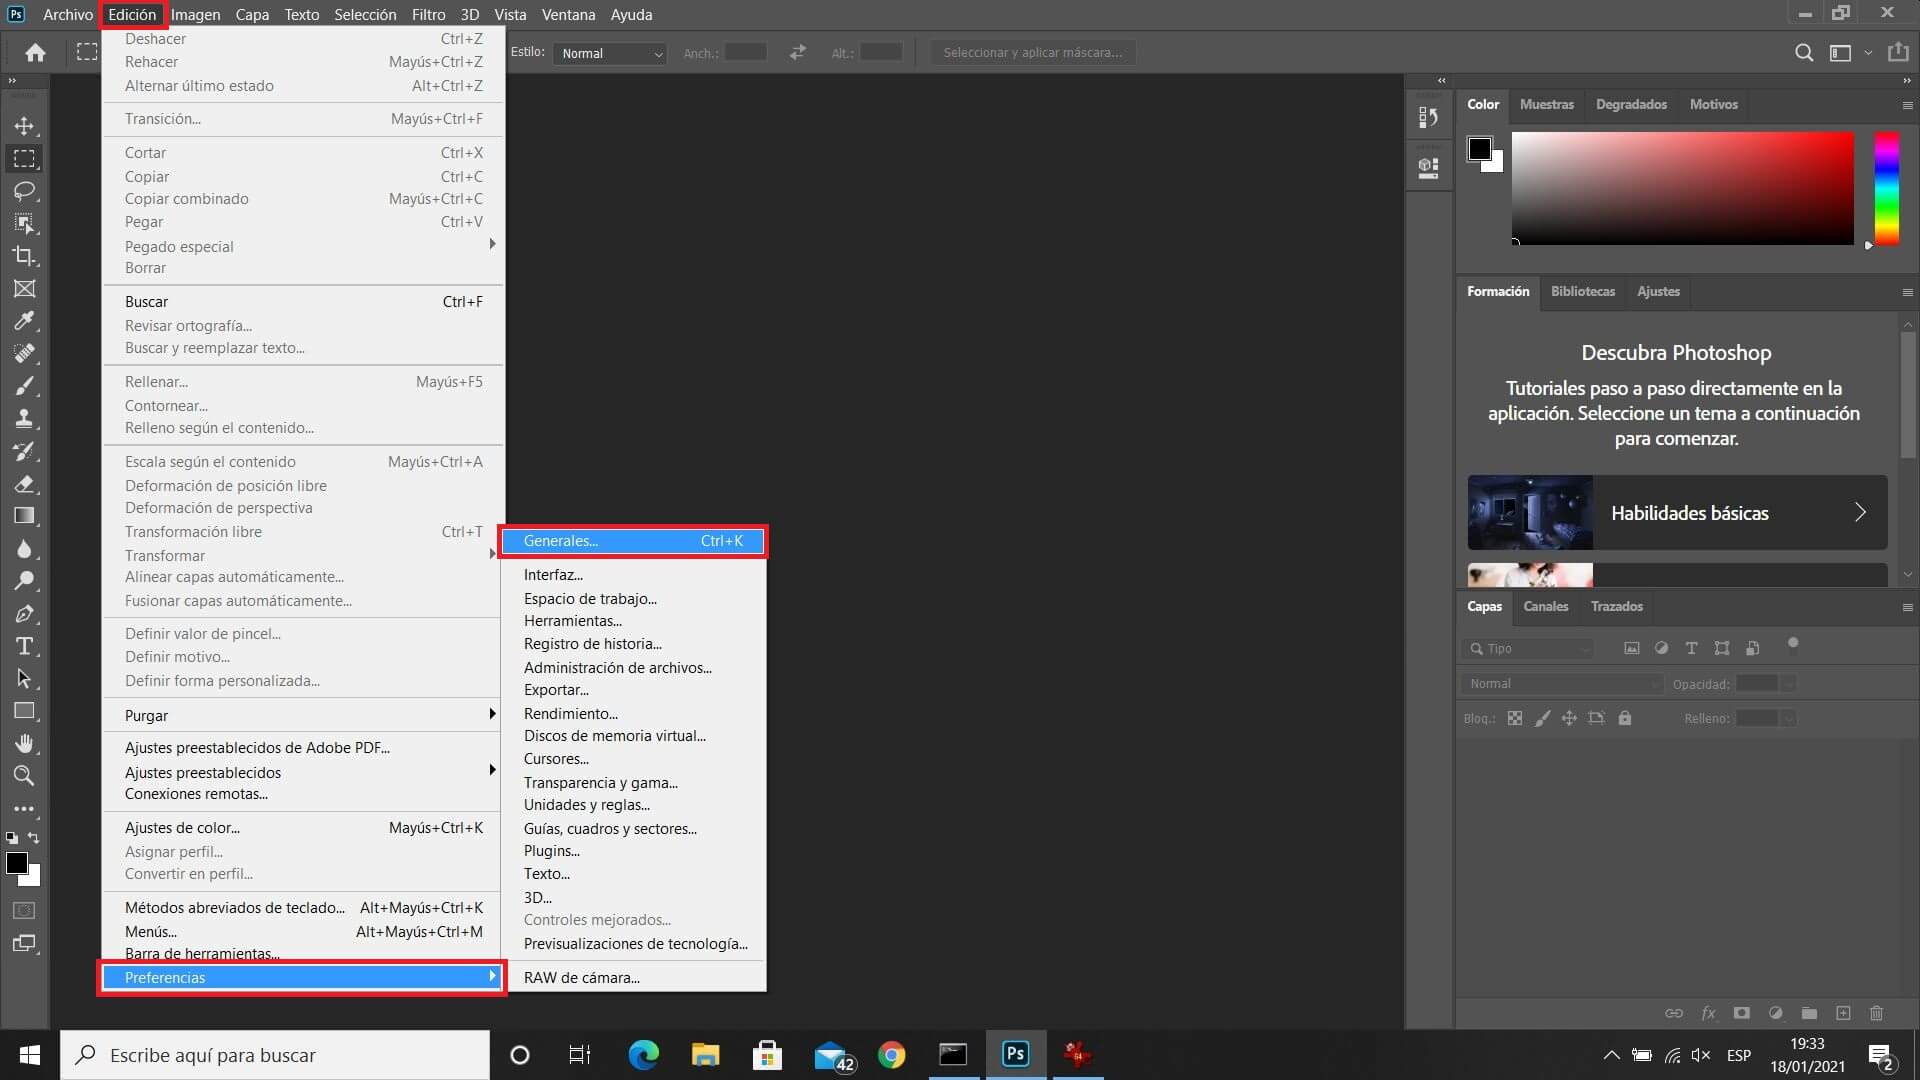Select the Dodge tool

pyautogui.click(x=24, y=581)
